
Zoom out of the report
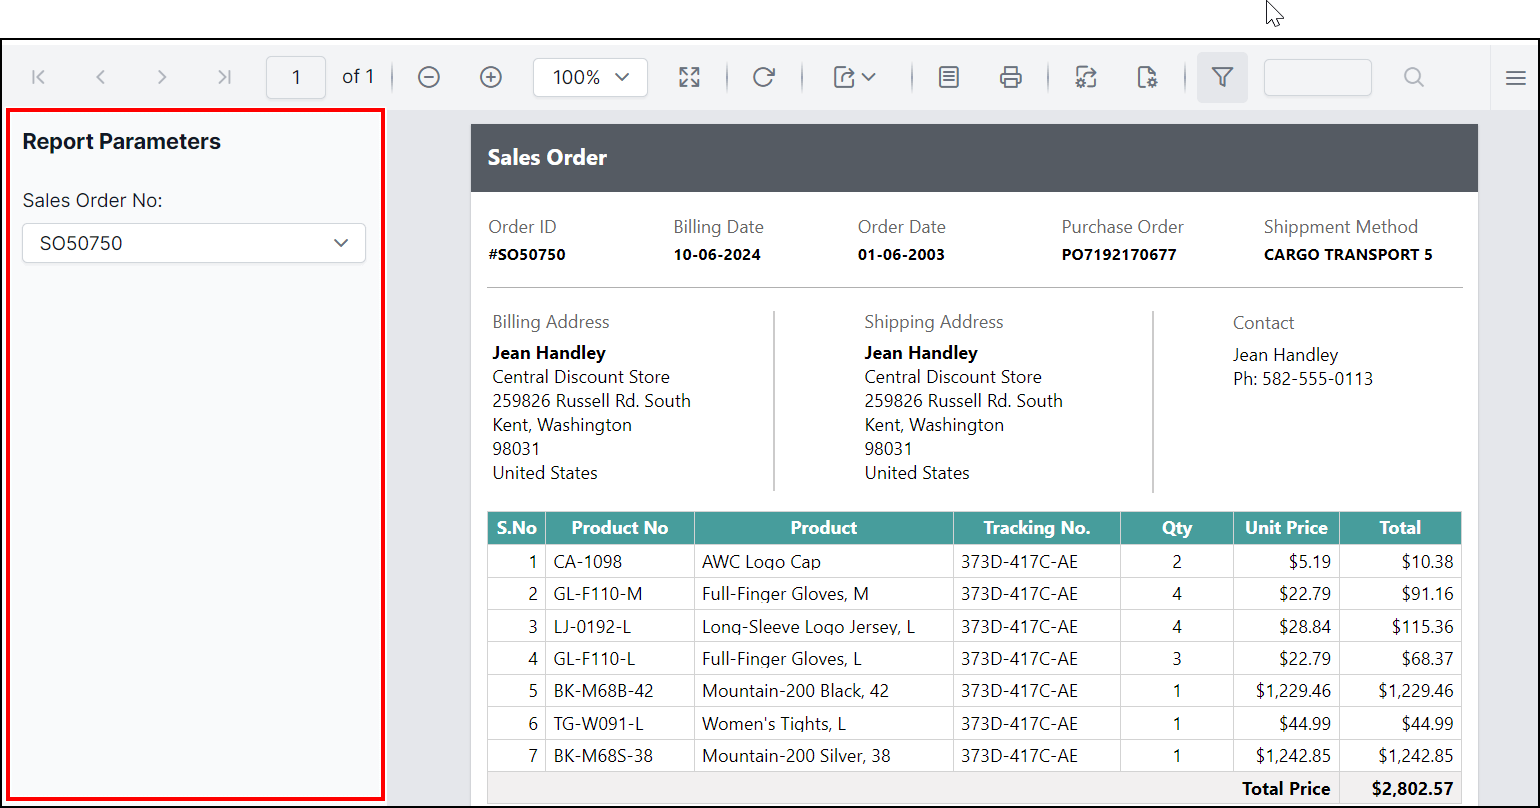point(428,77)
